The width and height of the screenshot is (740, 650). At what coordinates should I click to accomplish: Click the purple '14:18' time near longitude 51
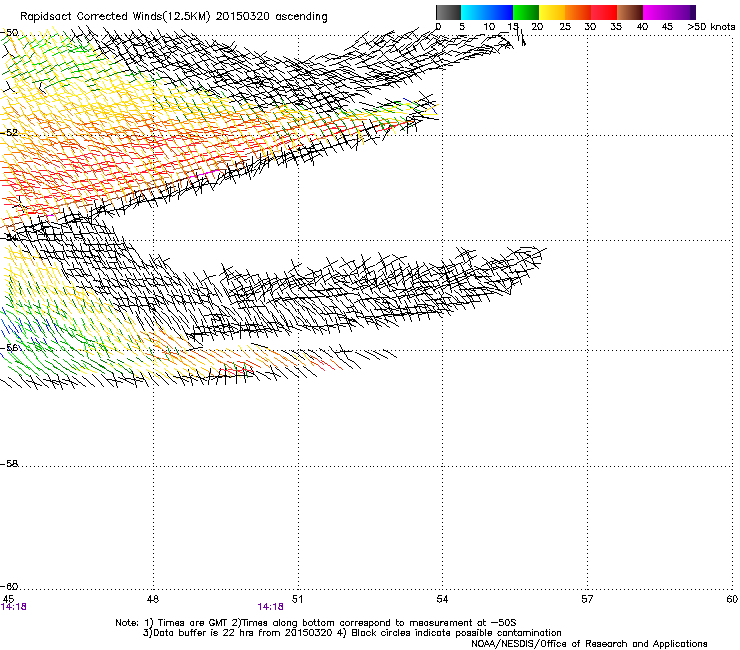(270, 607)
